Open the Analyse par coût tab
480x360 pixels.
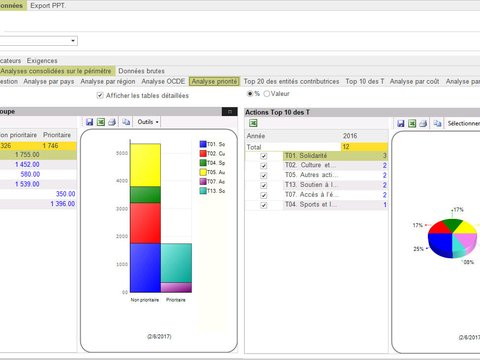pos(414,81)
